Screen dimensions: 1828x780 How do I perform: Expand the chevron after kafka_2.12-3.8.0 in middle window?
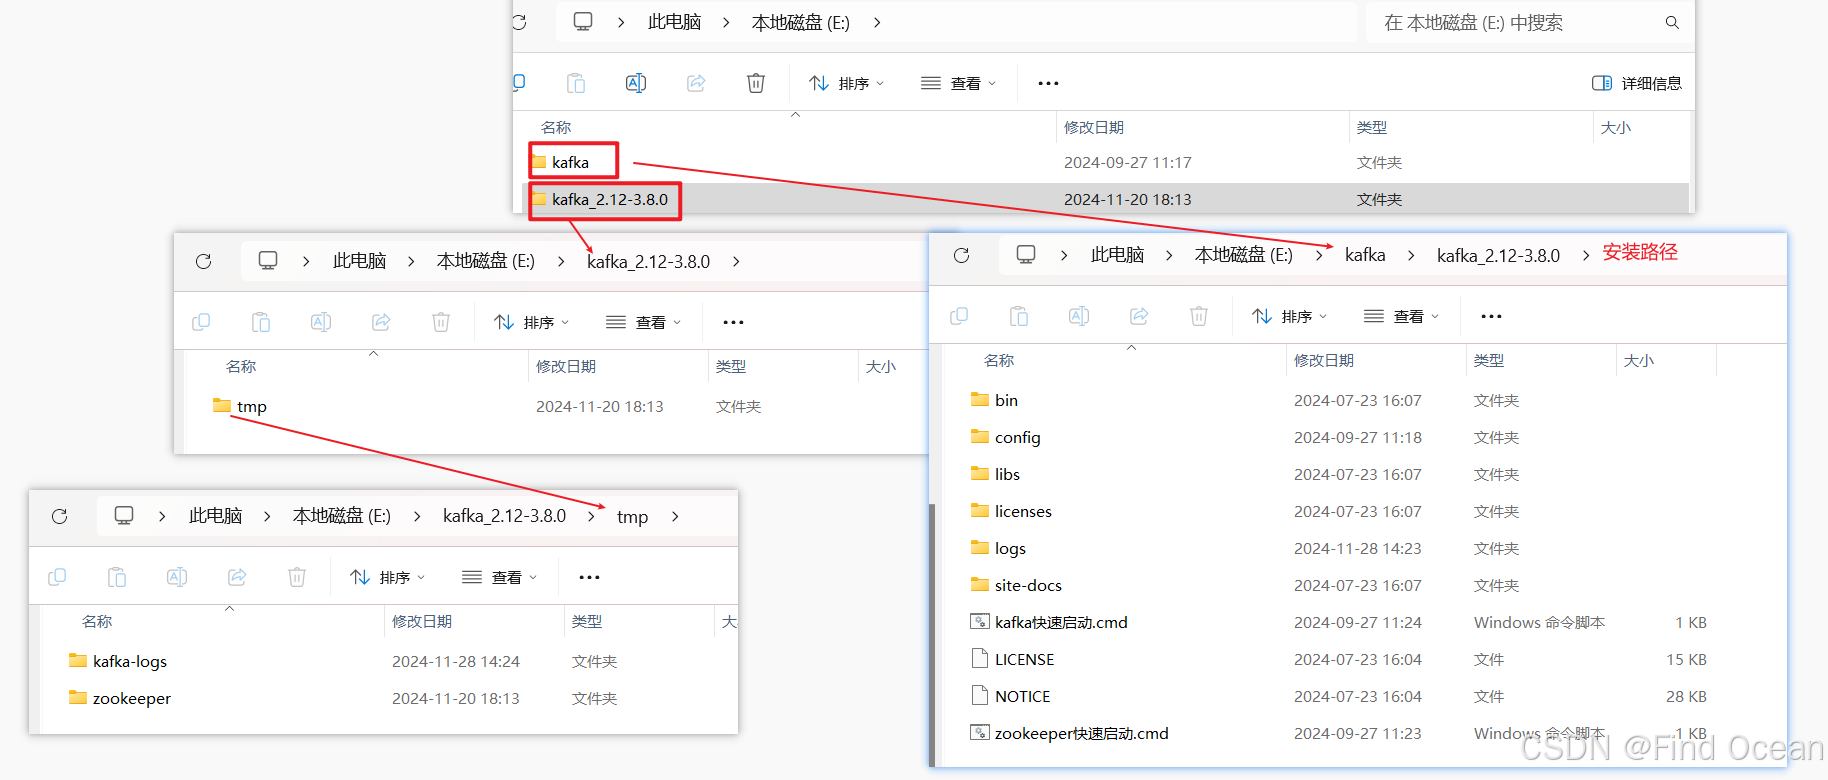(x=736, y=261)
